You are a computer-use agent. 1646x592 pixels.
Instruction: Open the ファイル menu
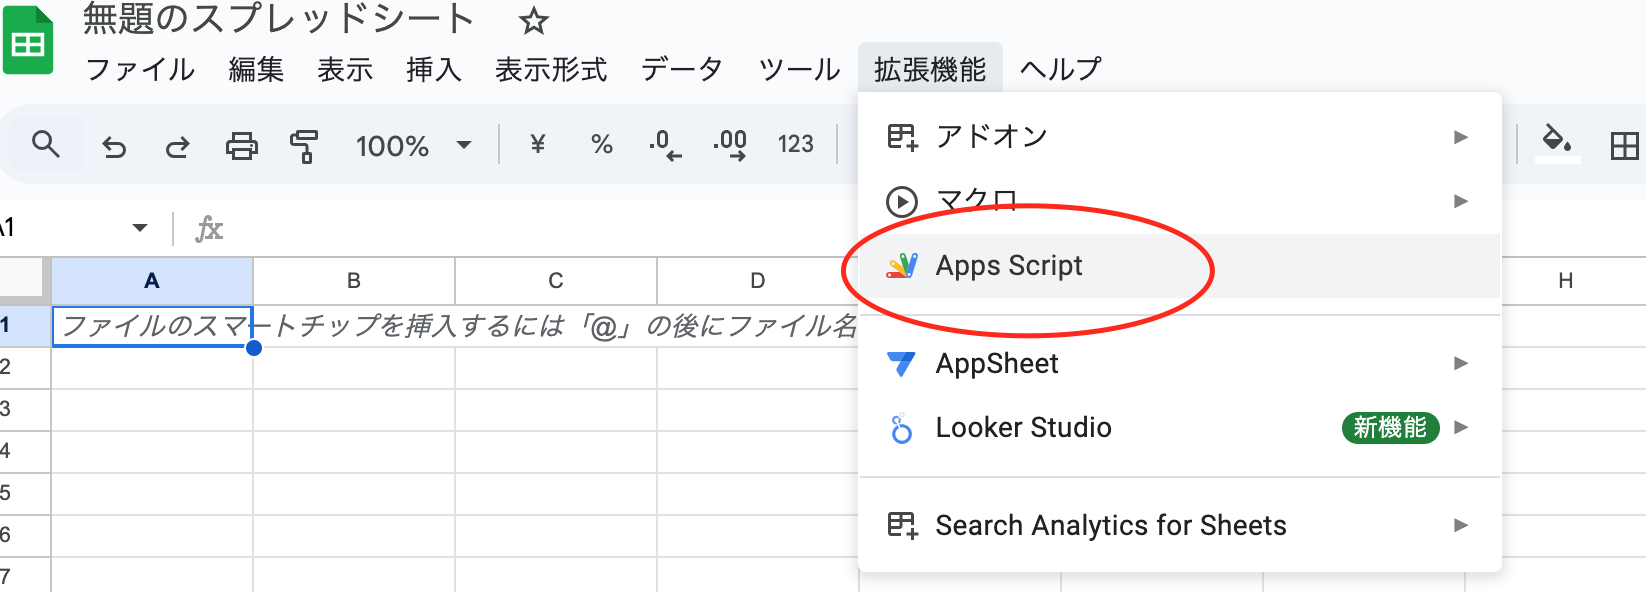(x=140, y=69)
